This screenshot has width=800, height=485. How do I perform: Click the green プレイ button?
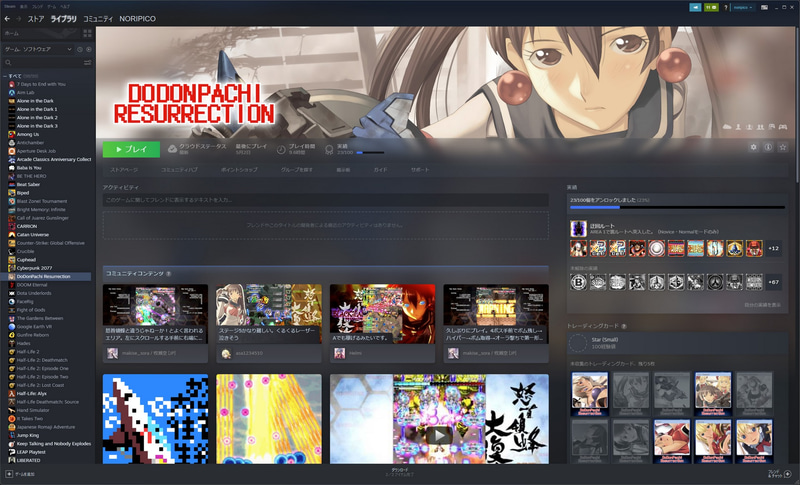point(131,149)
